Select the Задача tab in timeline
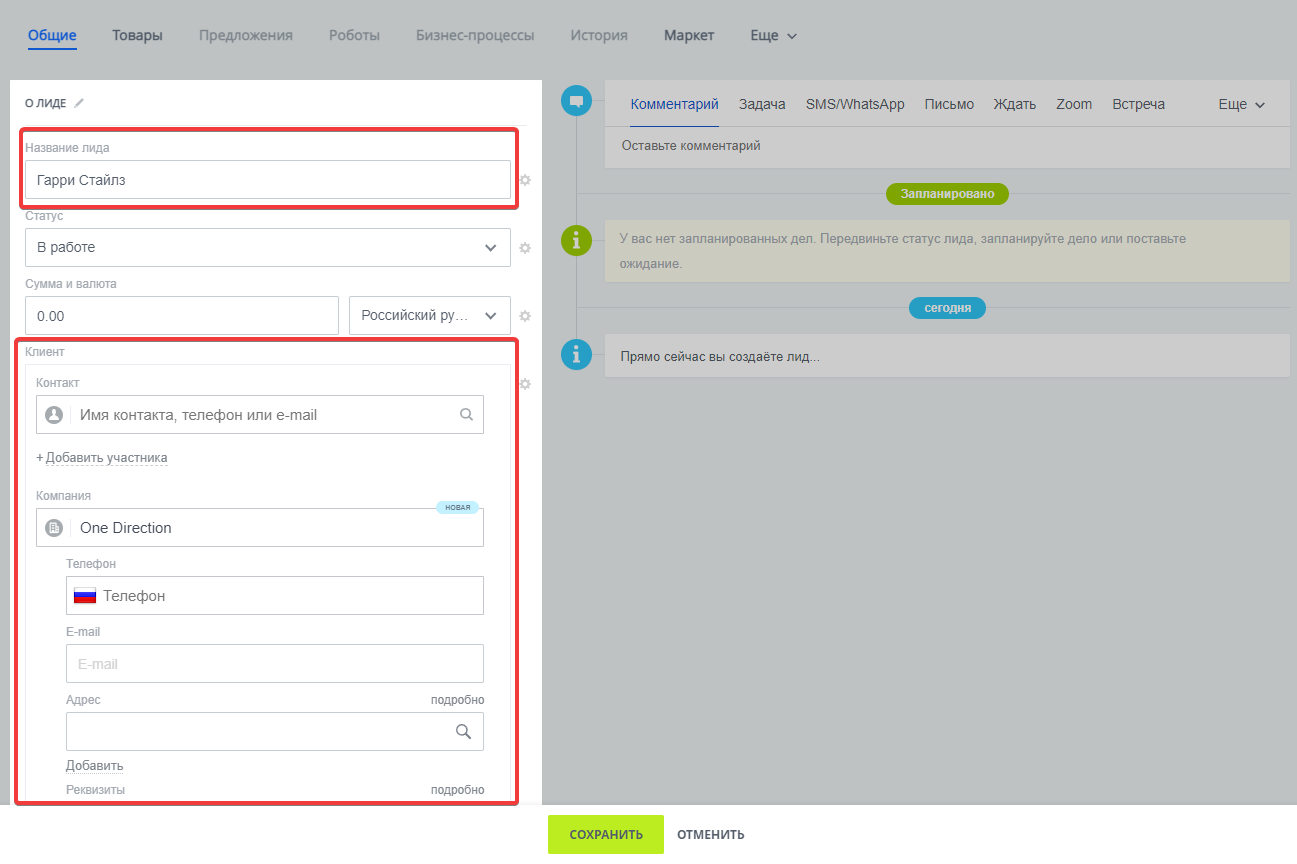The width and height of the screenshot is (1297, 864). point(762,104)
